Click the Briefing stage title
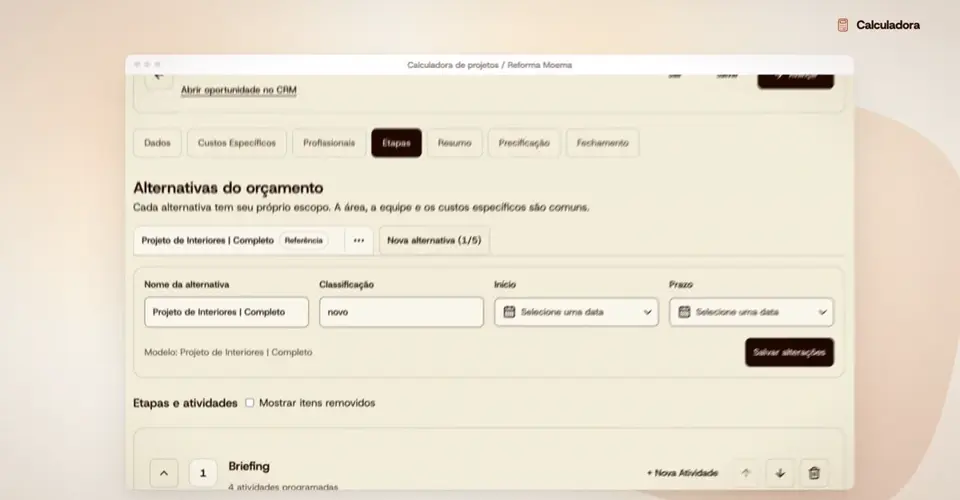 click(x=249, y=466)
